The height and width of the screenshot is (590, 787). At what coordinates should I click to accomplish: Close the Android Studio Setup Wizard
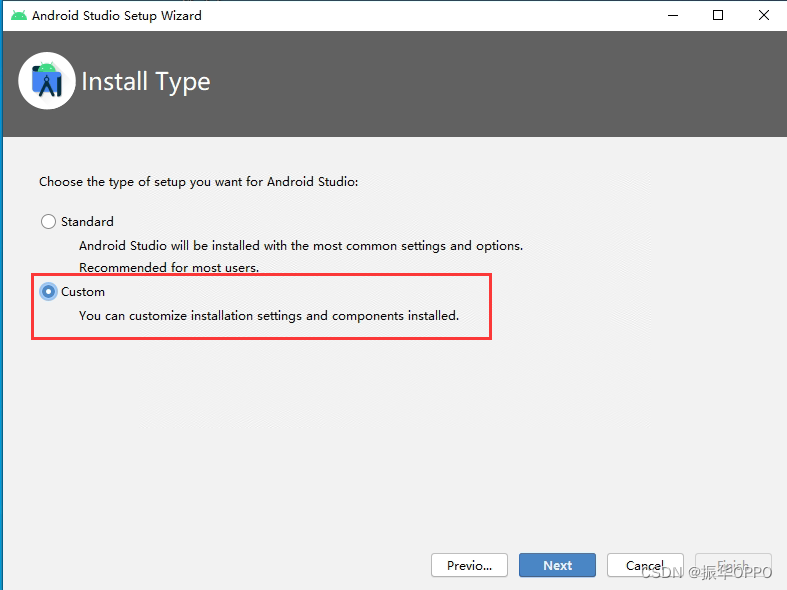(764, 16)
